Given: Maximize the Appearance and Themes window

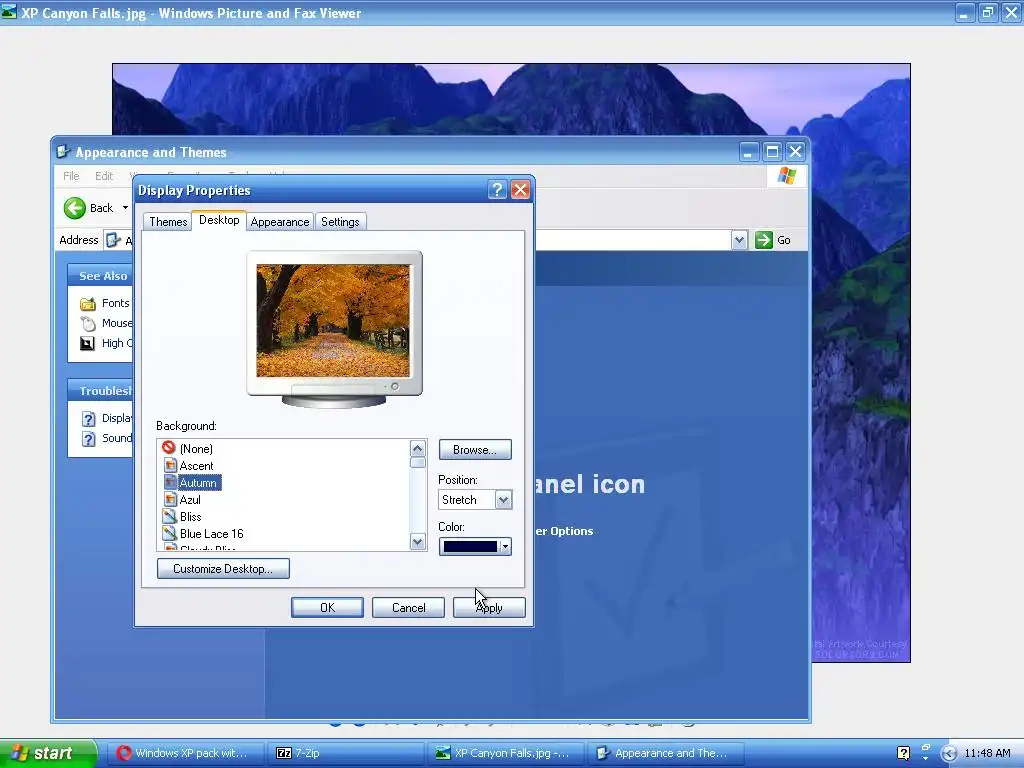Looking at the screenshot, I should (772, 152).
